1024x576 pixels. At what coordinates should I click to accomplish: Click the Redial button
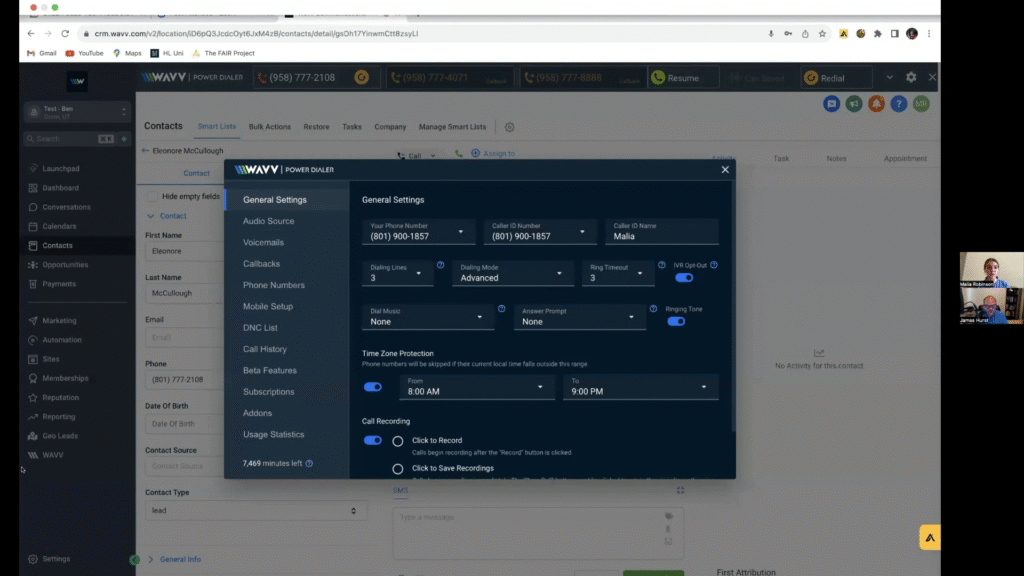coord(836,78)
